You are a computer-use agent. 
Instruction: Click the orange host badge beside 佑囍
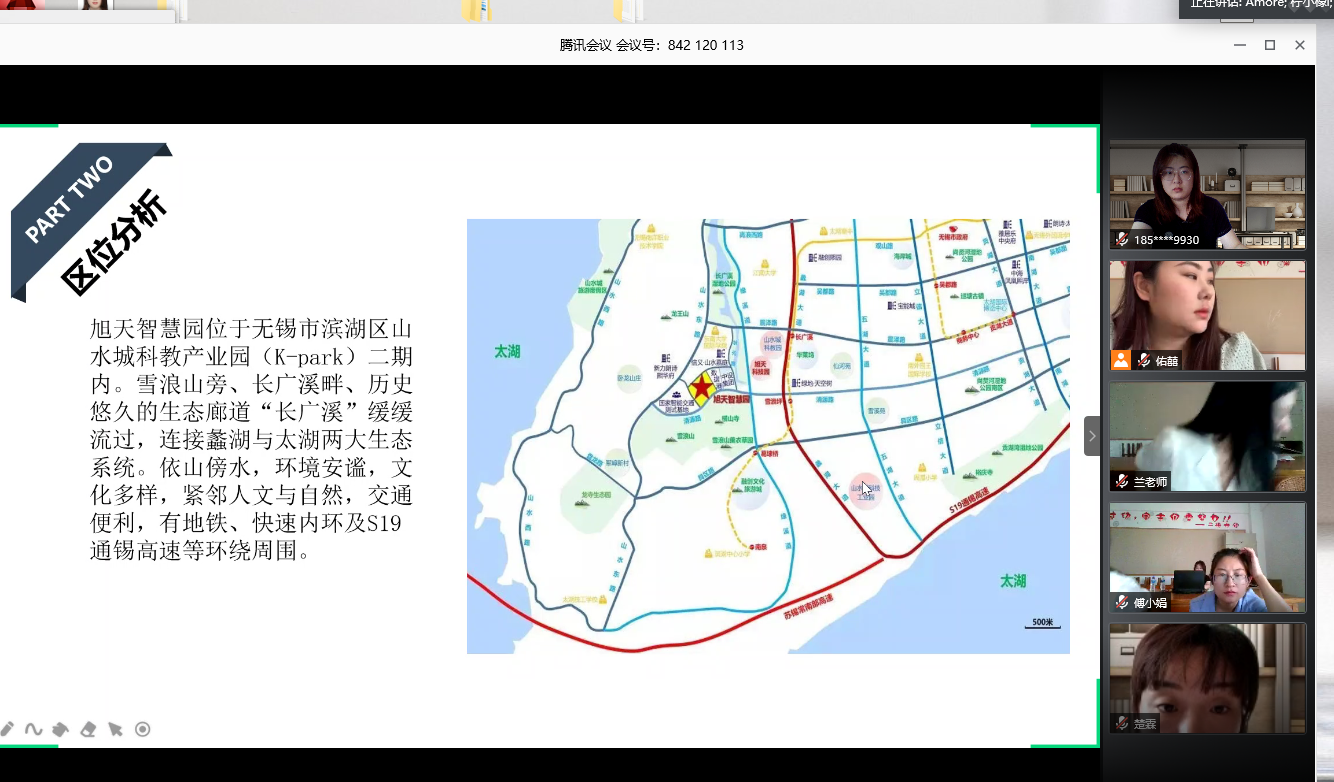1121,360
